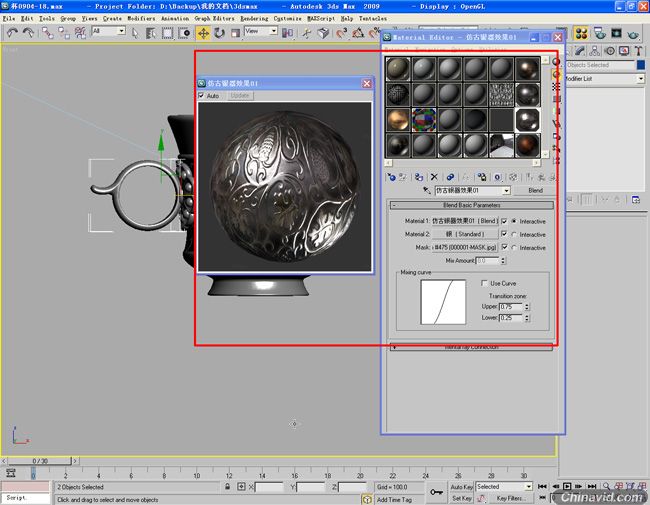
Task: Open the Modifiers menu
Action: [141, 19]
